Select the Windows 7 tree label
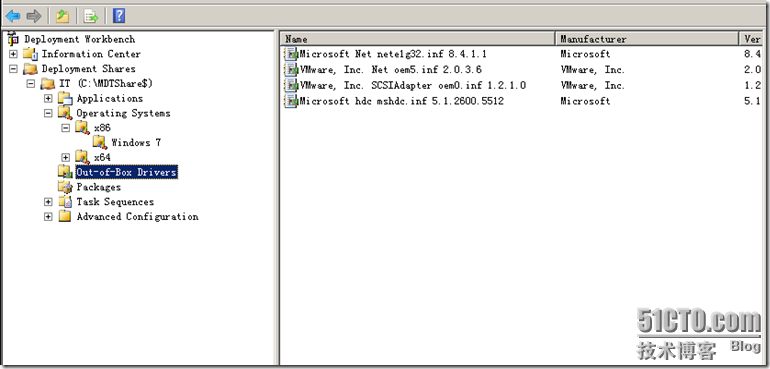 tap(137, 142)
